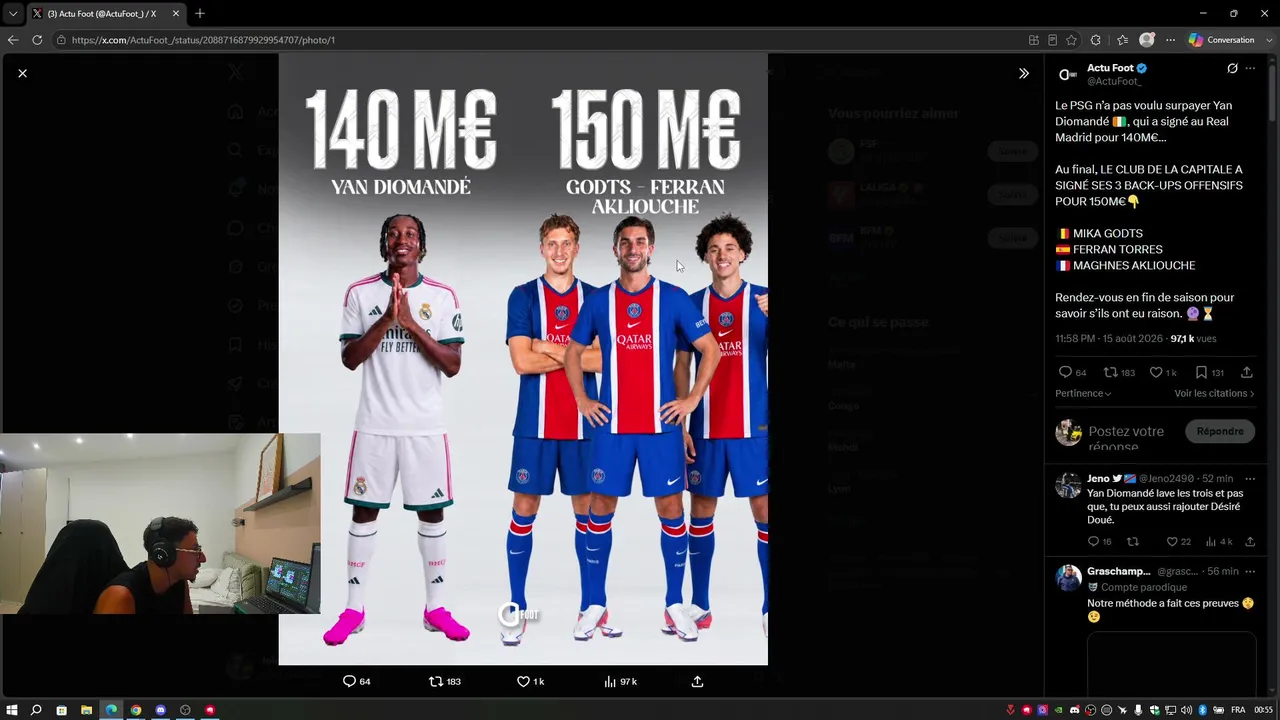Open the Actu Foot profile name link
Screen dimensions: 1280x720
point(1110,68)
